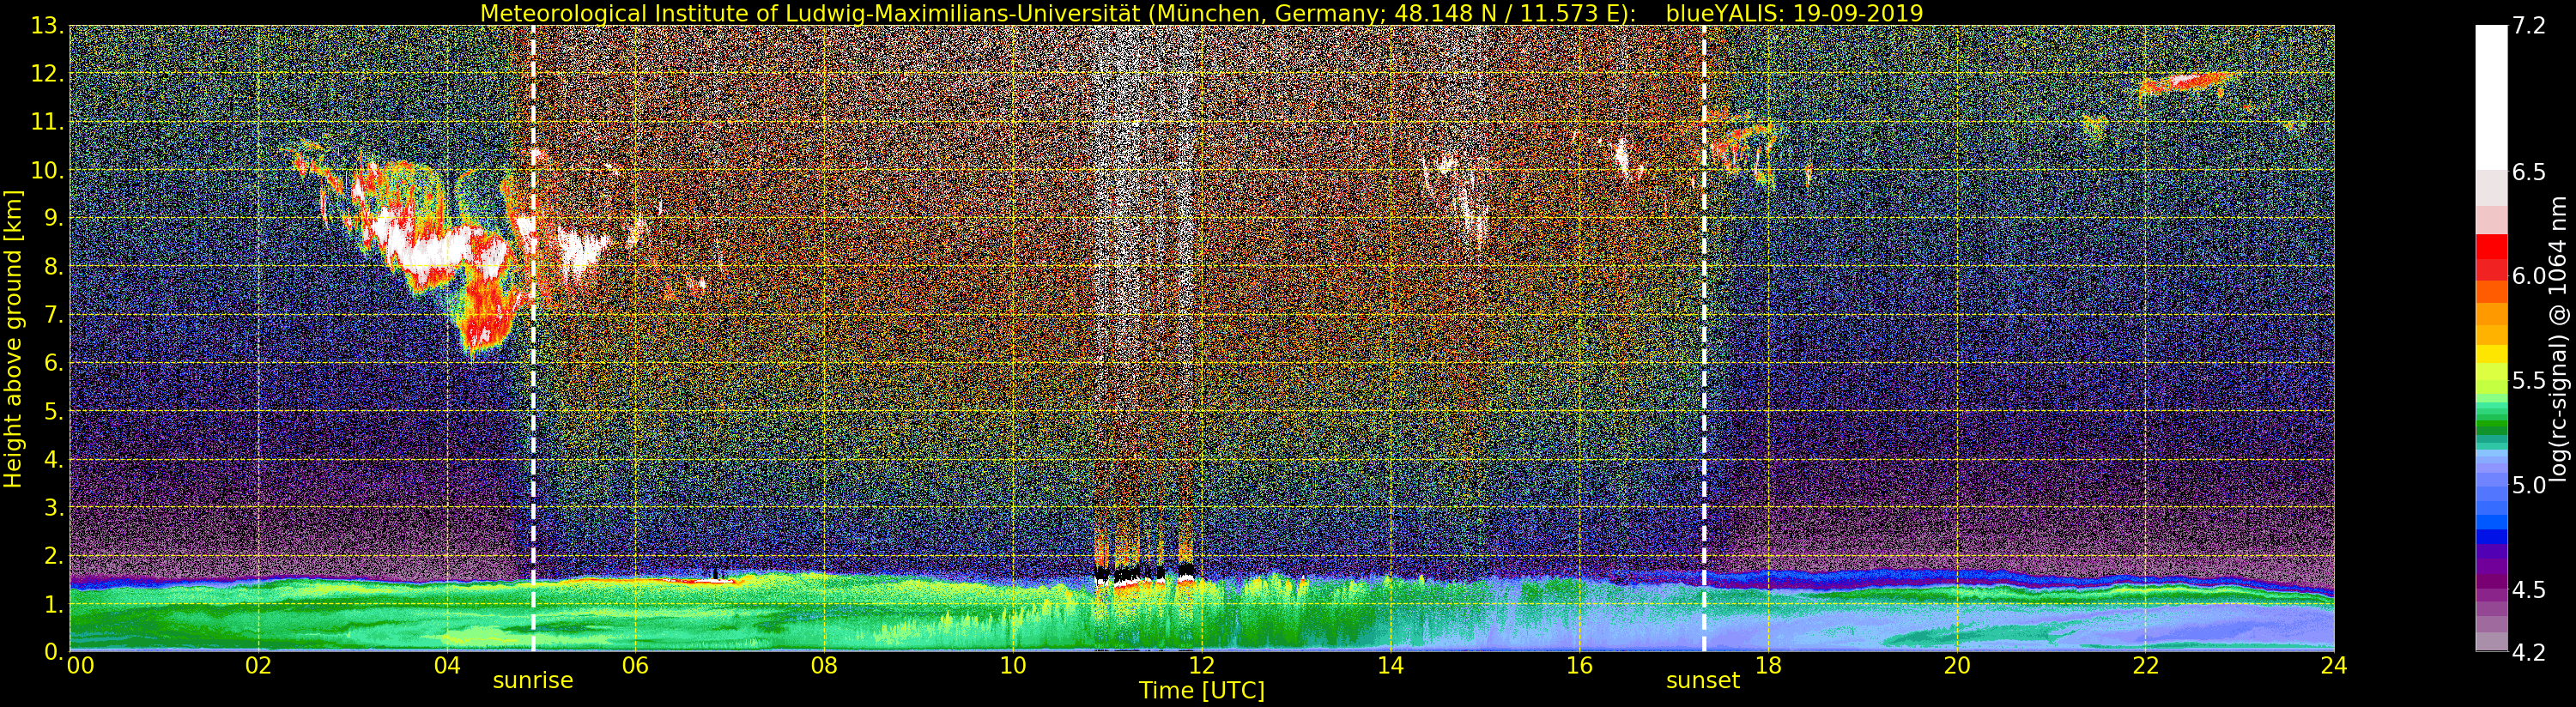Click the white top segment of the colorbar
The image size is (2576, 707).
tap(2491, 97)
